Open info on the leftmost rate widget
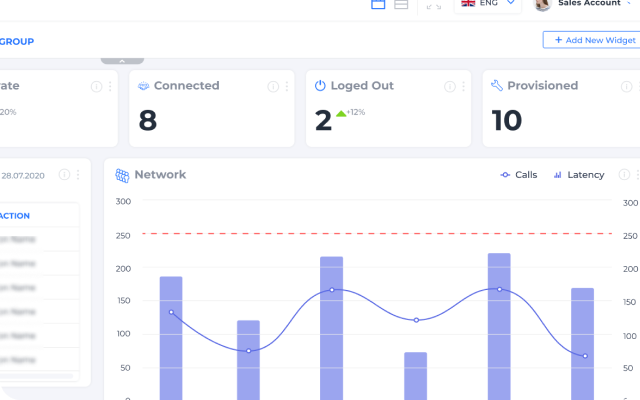The height and width of the screenshot is (400, 640). (x=96, y=87)
